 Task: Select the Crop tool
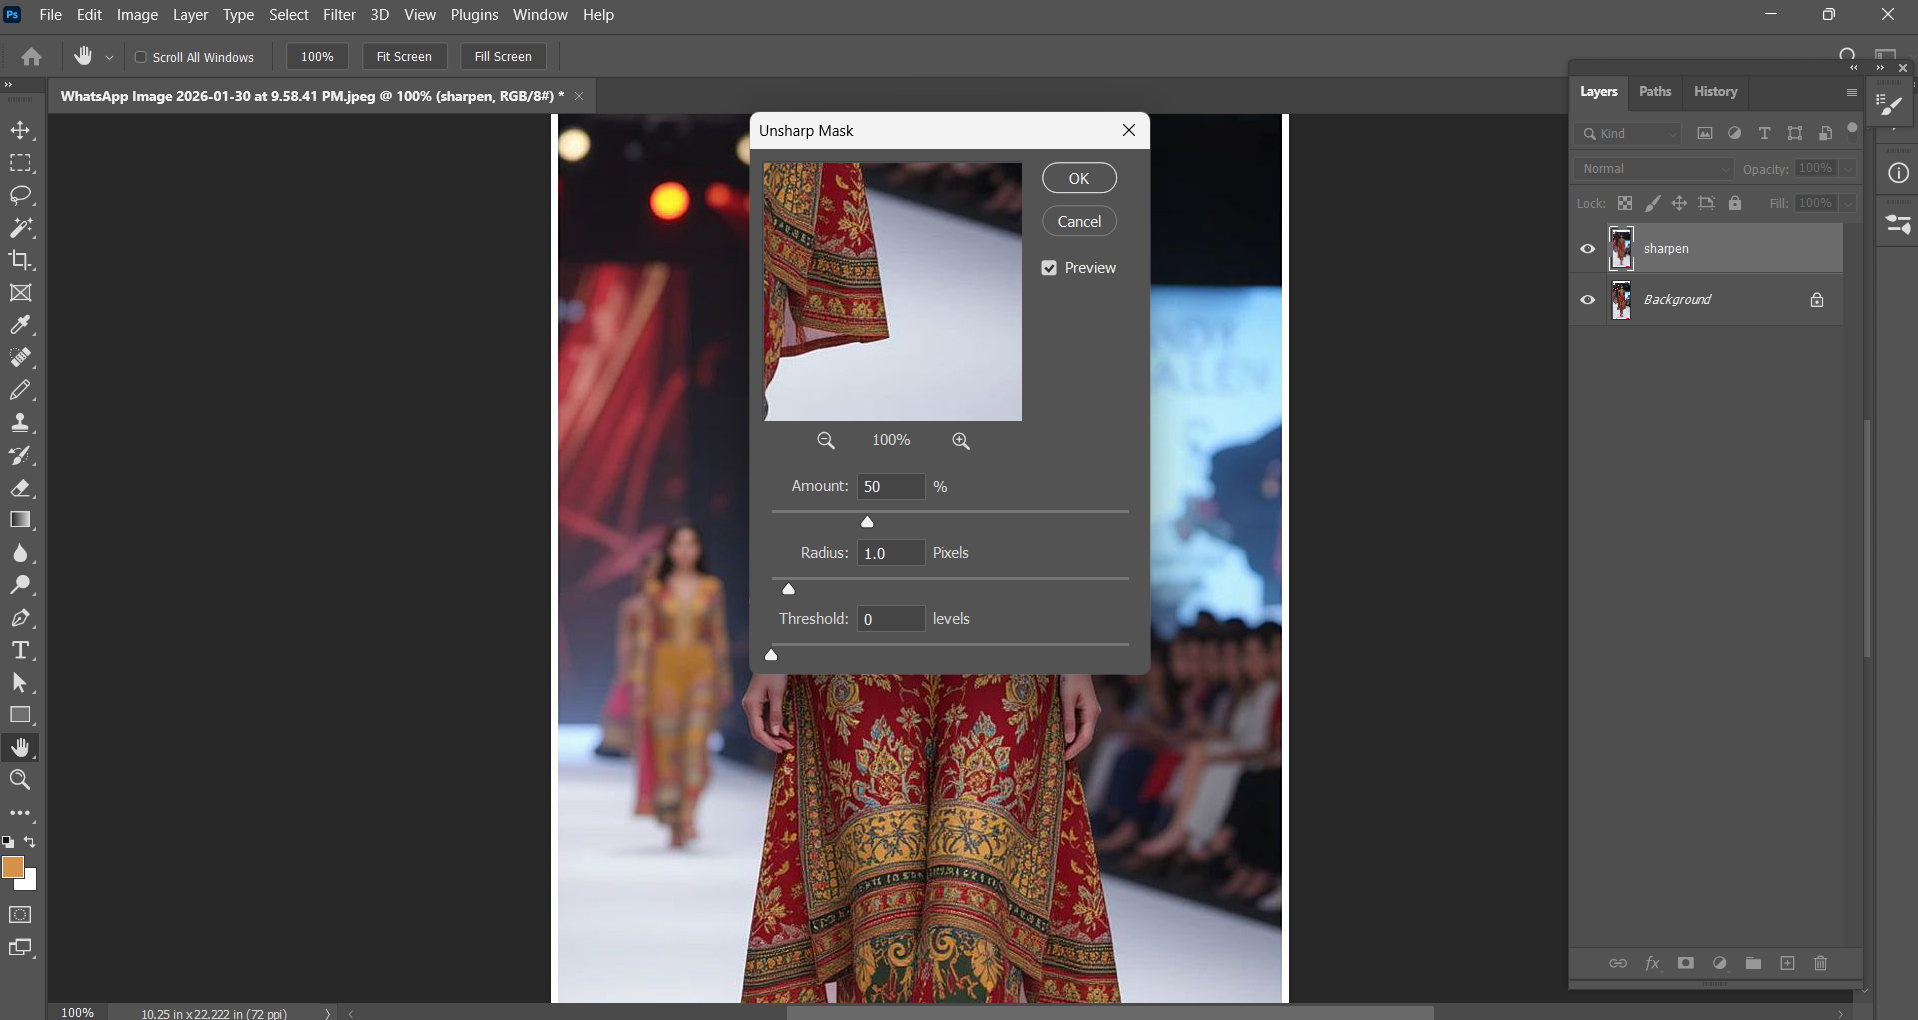coord(20,260)
